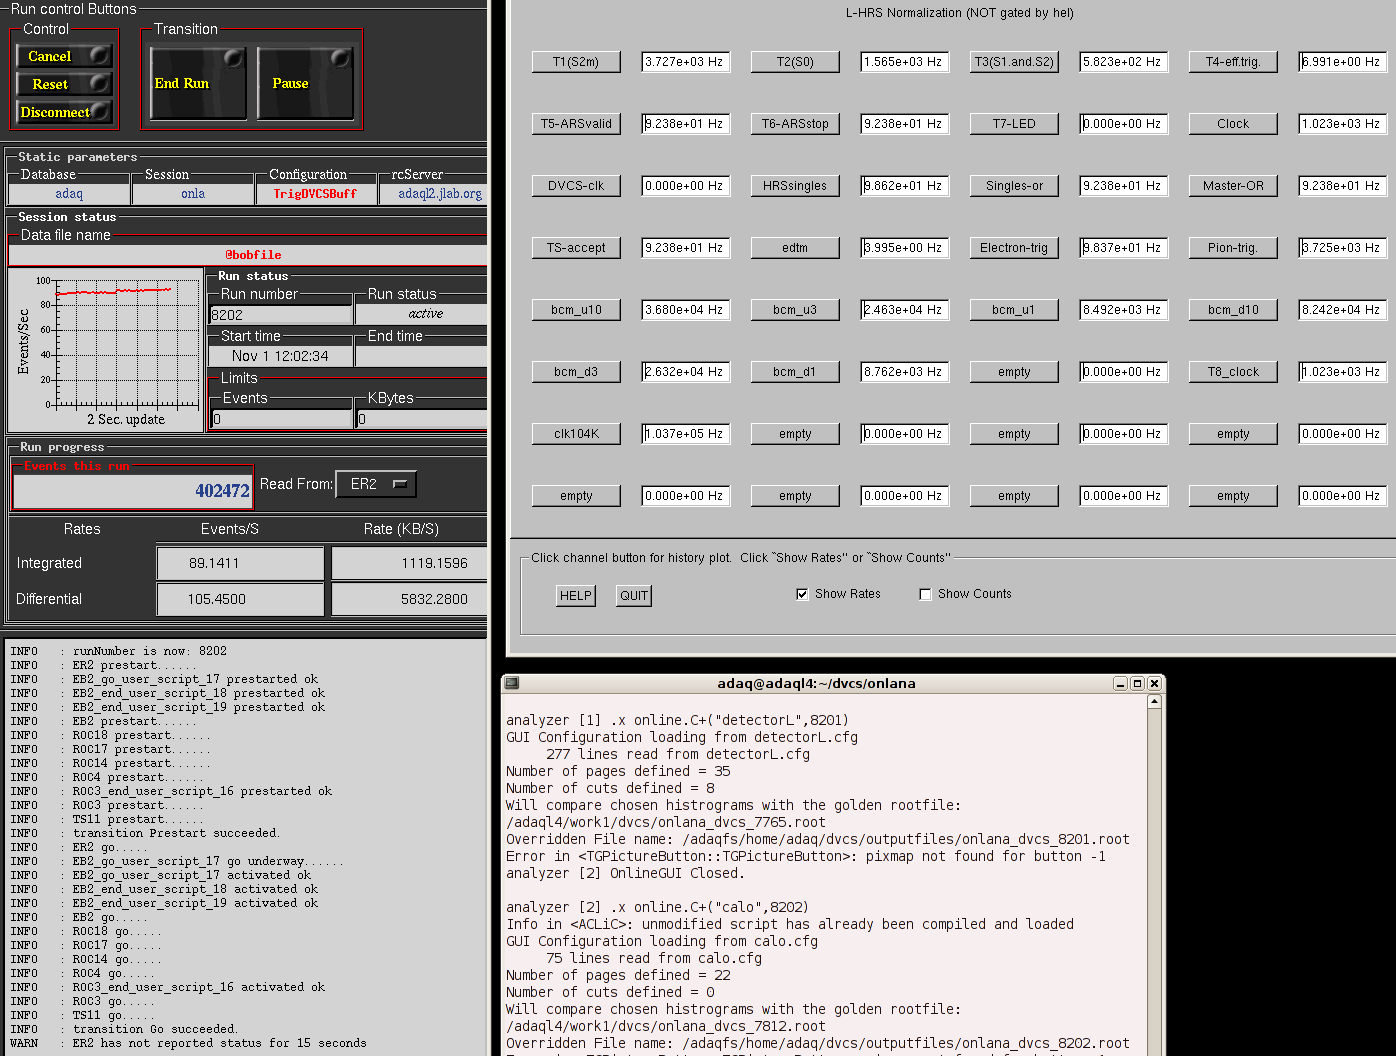
Task: Minimize the adaq@adaql4 terminal window
Action: tap(1120, 684)
